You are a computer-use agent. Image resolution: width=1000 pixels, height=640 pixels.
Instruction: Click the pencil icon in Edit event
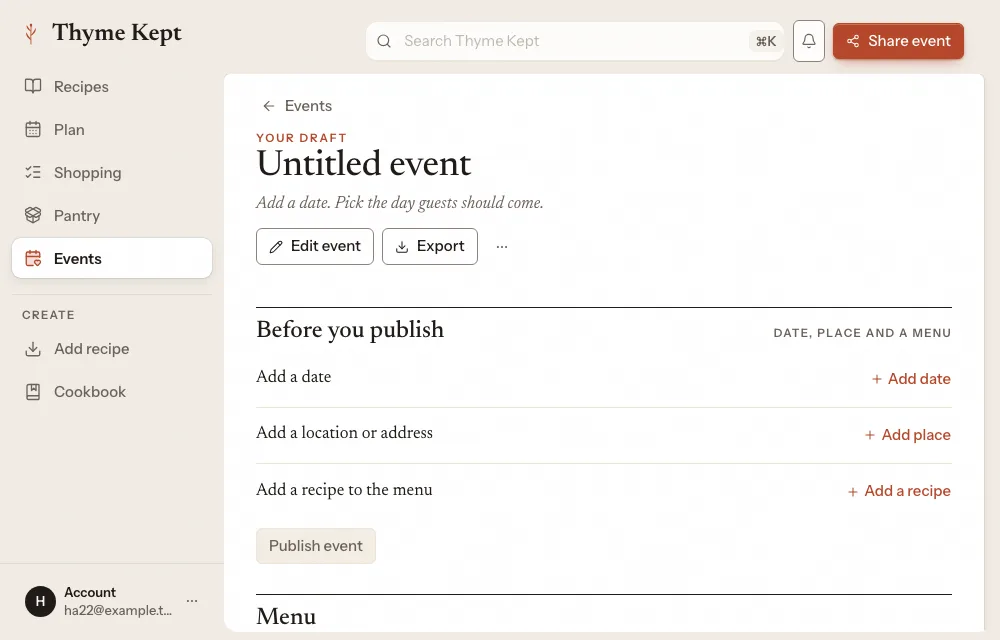[x=276, y=247]
